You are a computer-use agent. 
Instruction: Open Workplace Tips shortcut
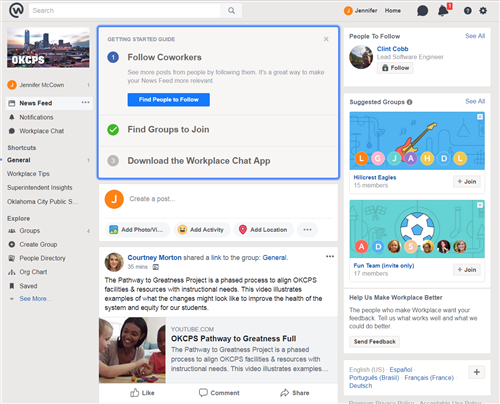(x=28, y=174)
